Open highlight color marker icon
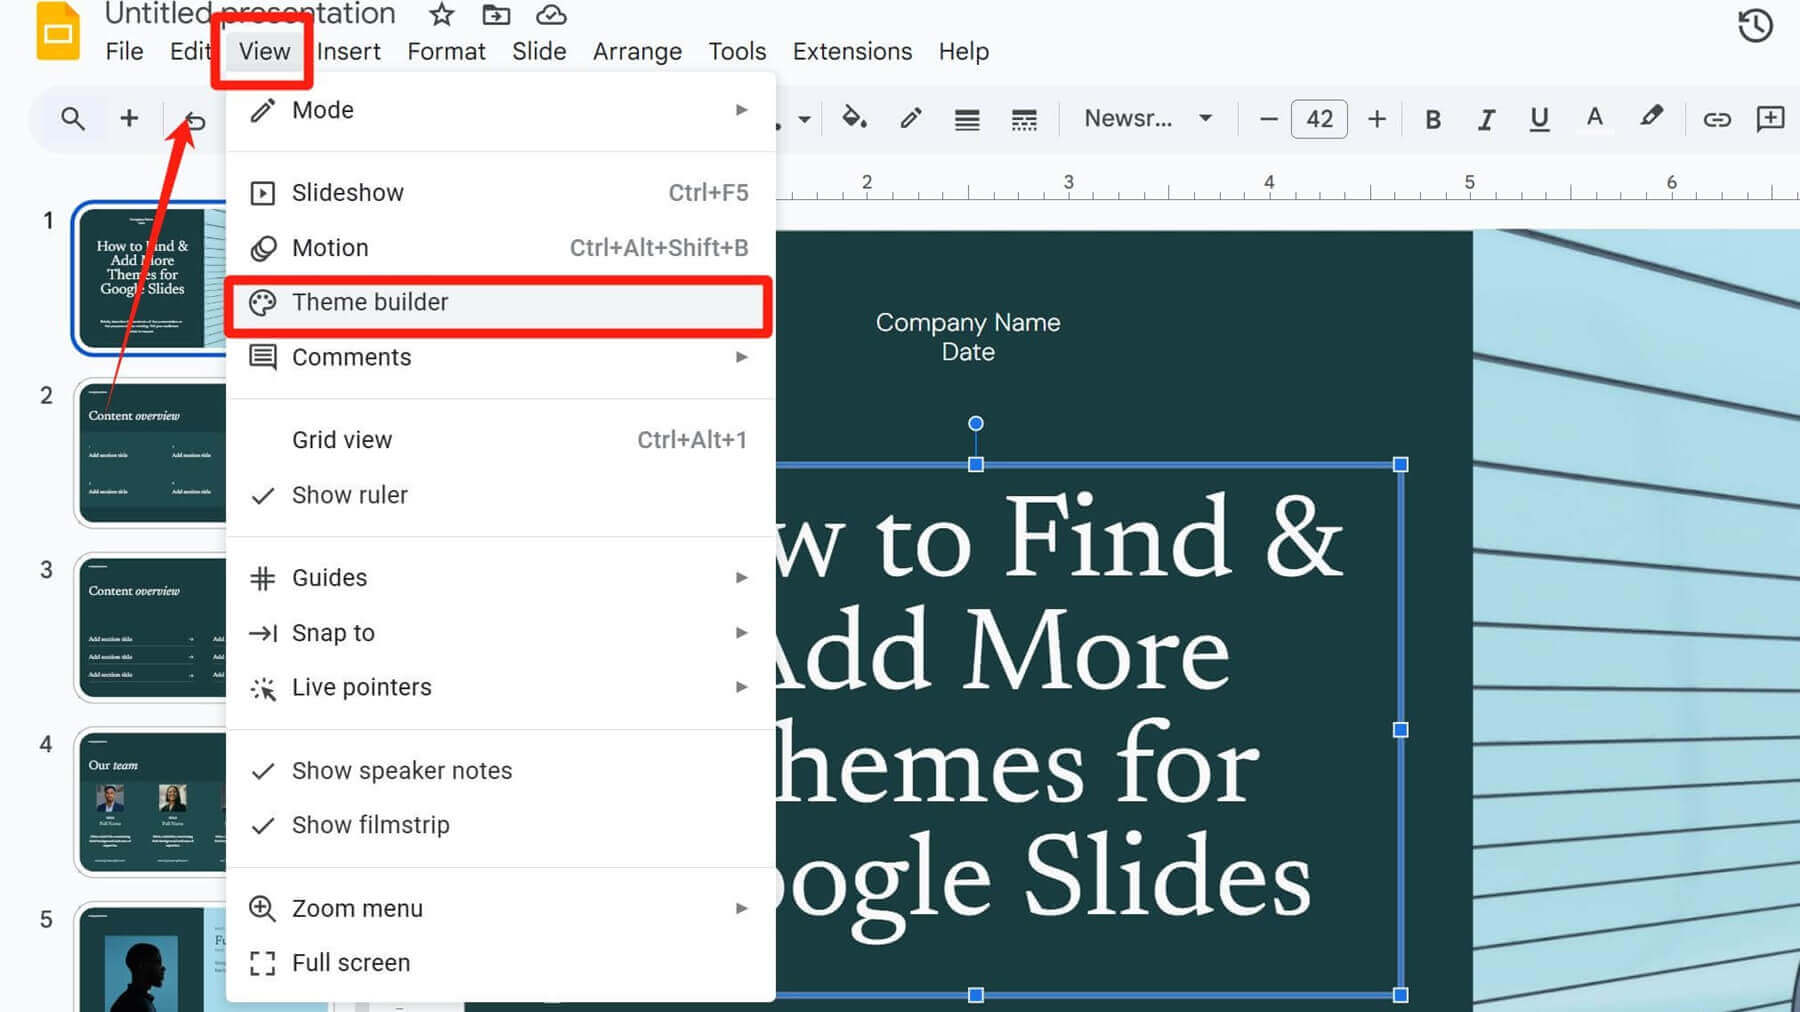 pyautogui.click(x=1651, y=118)
